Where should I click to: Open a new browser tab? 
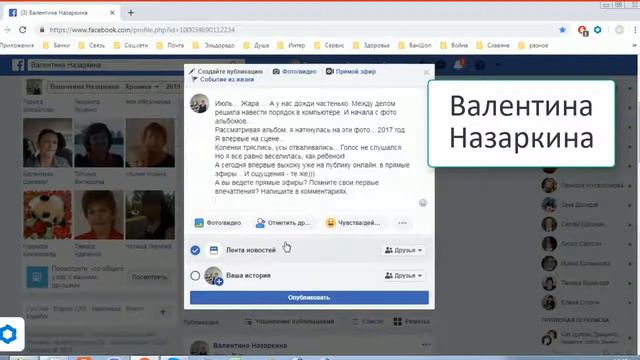click(131, 13)
